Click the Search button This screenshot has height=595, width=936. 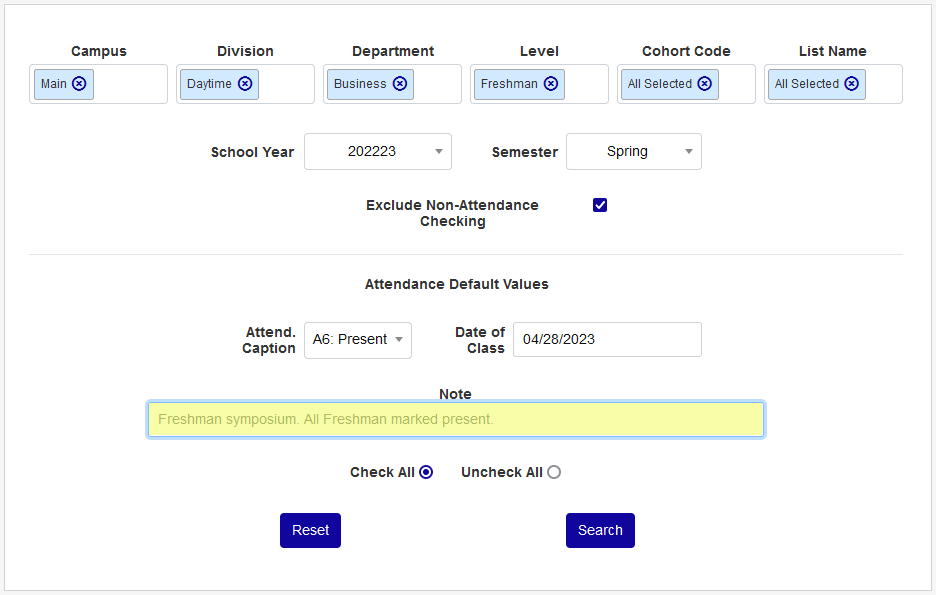pos(600,531)
